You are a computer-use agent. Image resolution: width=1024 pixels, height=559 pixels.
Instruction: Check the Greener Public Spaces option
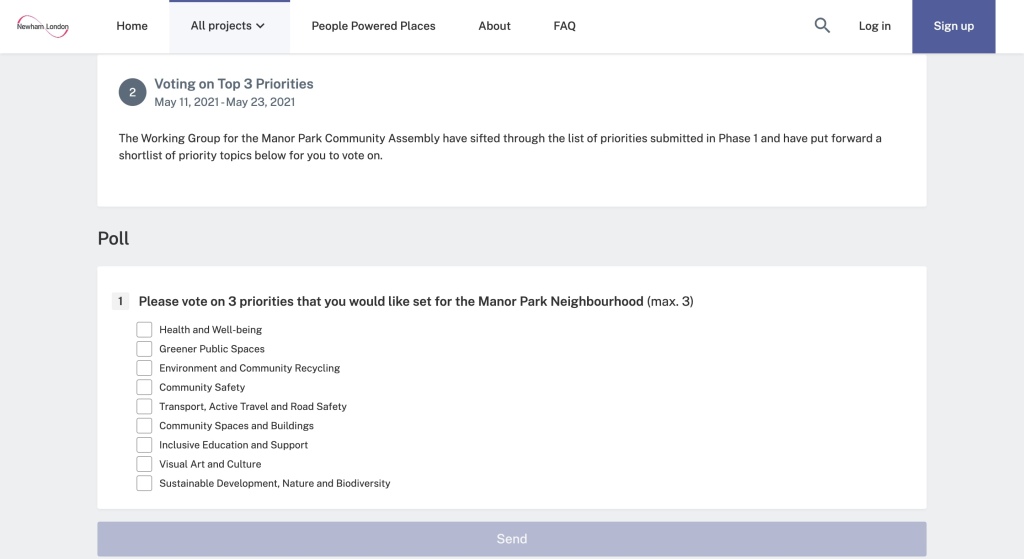(144, 349)
